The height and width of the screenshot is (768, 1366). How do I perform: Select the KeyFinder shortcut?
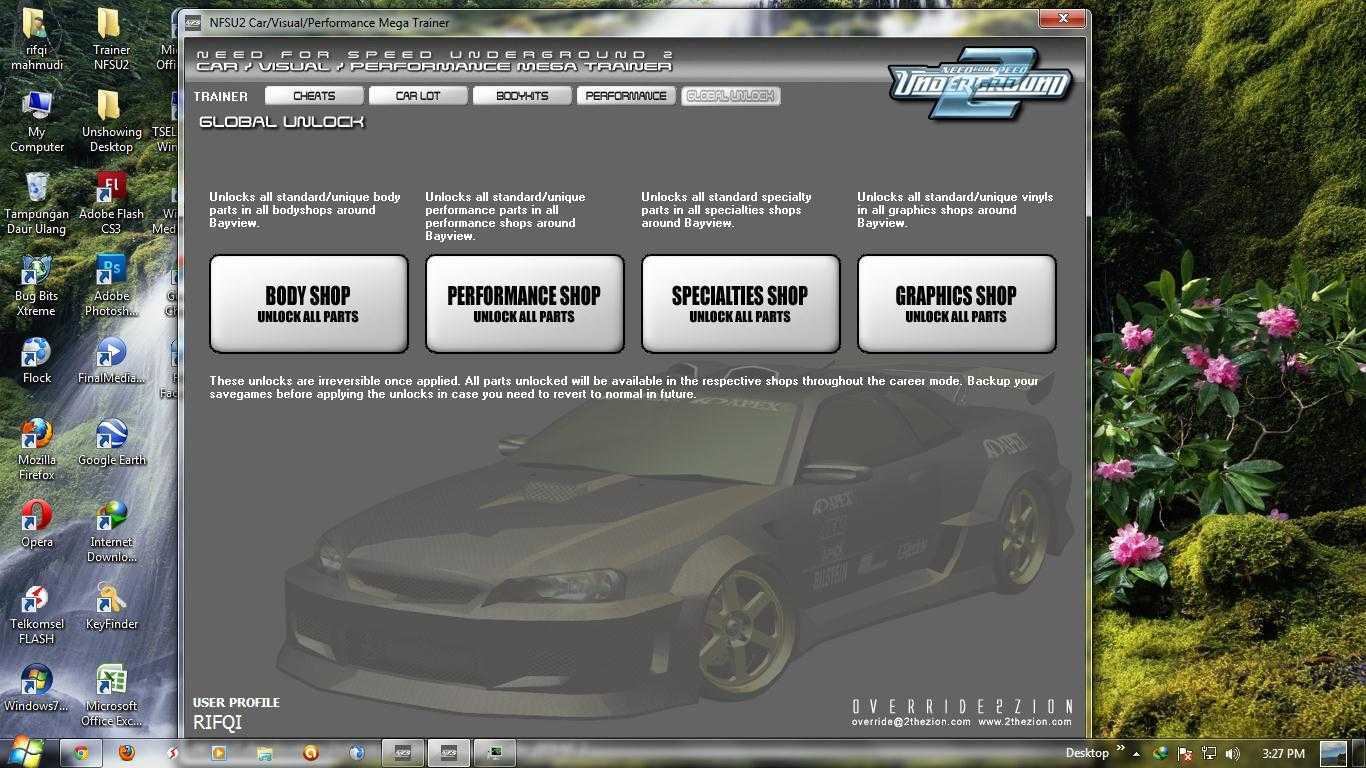[x=111, y=607]
